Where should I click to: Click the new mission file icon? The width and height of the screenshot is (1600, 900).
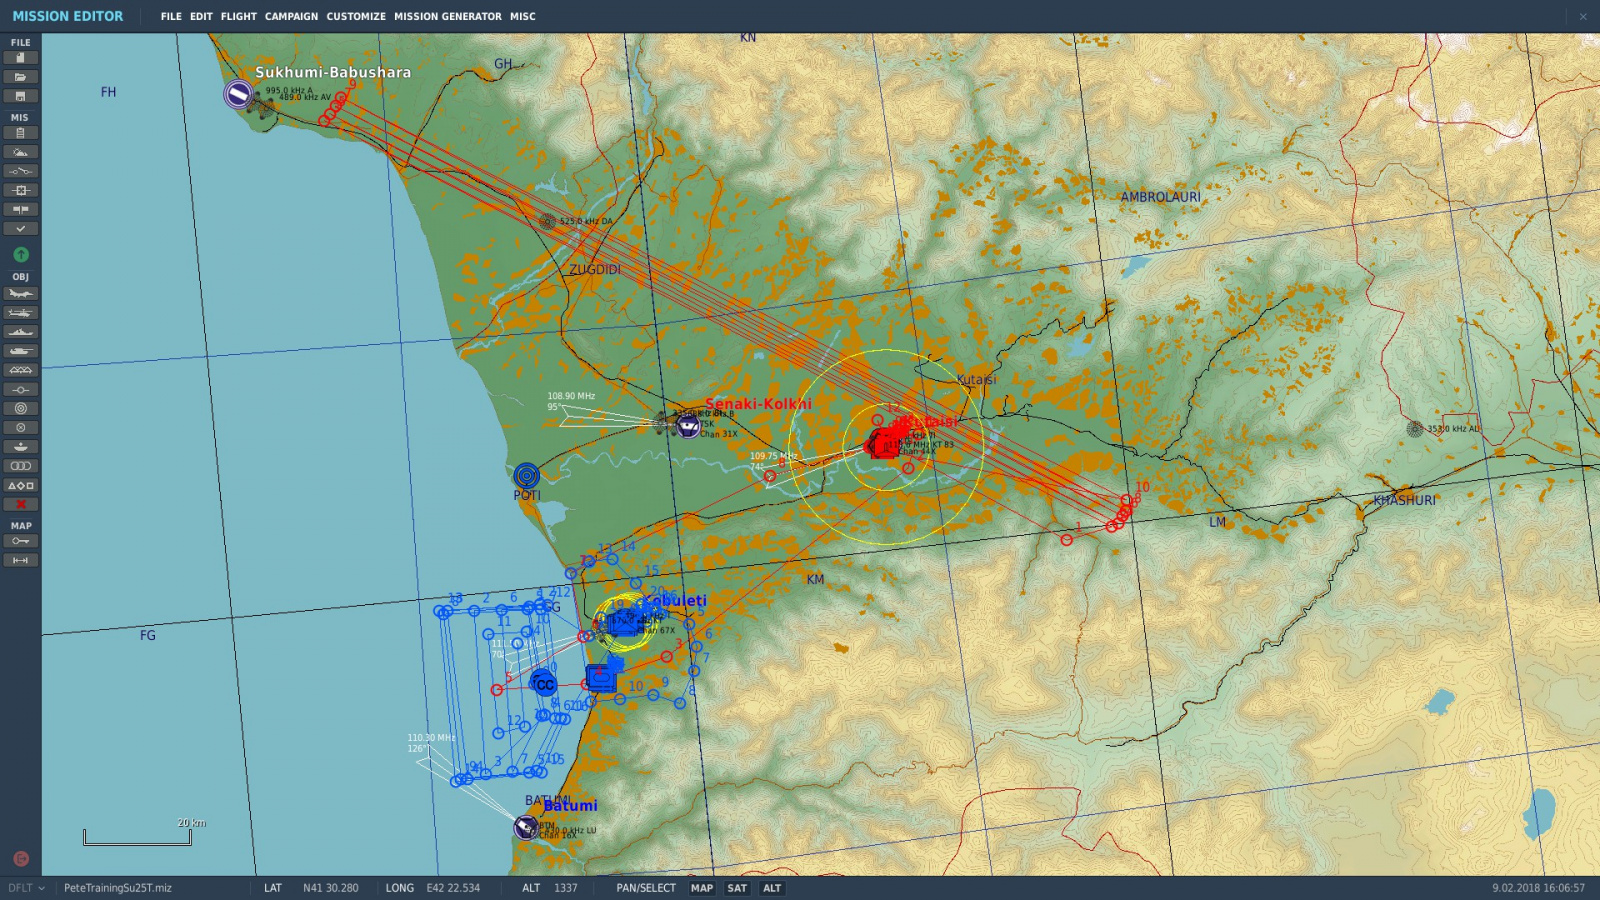(x=20, y=58)
